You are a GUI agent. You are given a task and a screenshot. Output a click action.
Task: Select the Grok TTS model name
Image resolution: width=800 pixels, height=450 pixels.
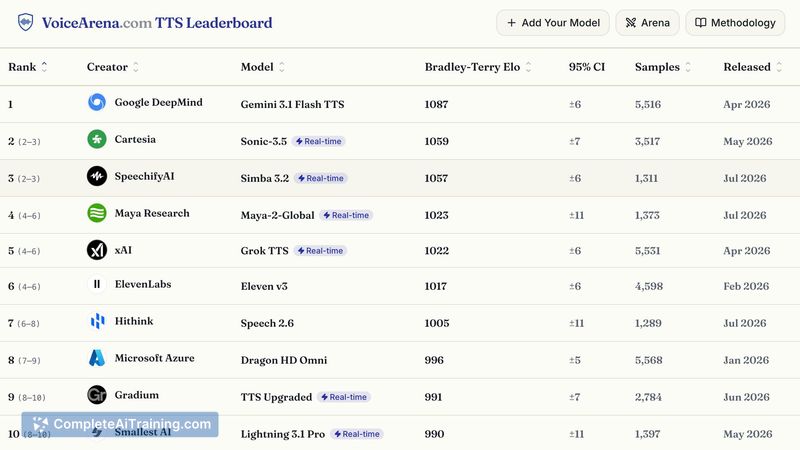click(264, 251)
